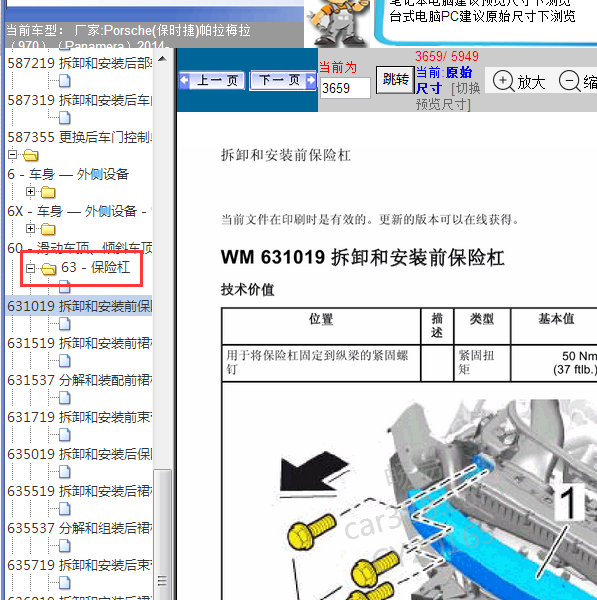
Task: Click document icon under 631019 entry
Action: click(65, 324)
